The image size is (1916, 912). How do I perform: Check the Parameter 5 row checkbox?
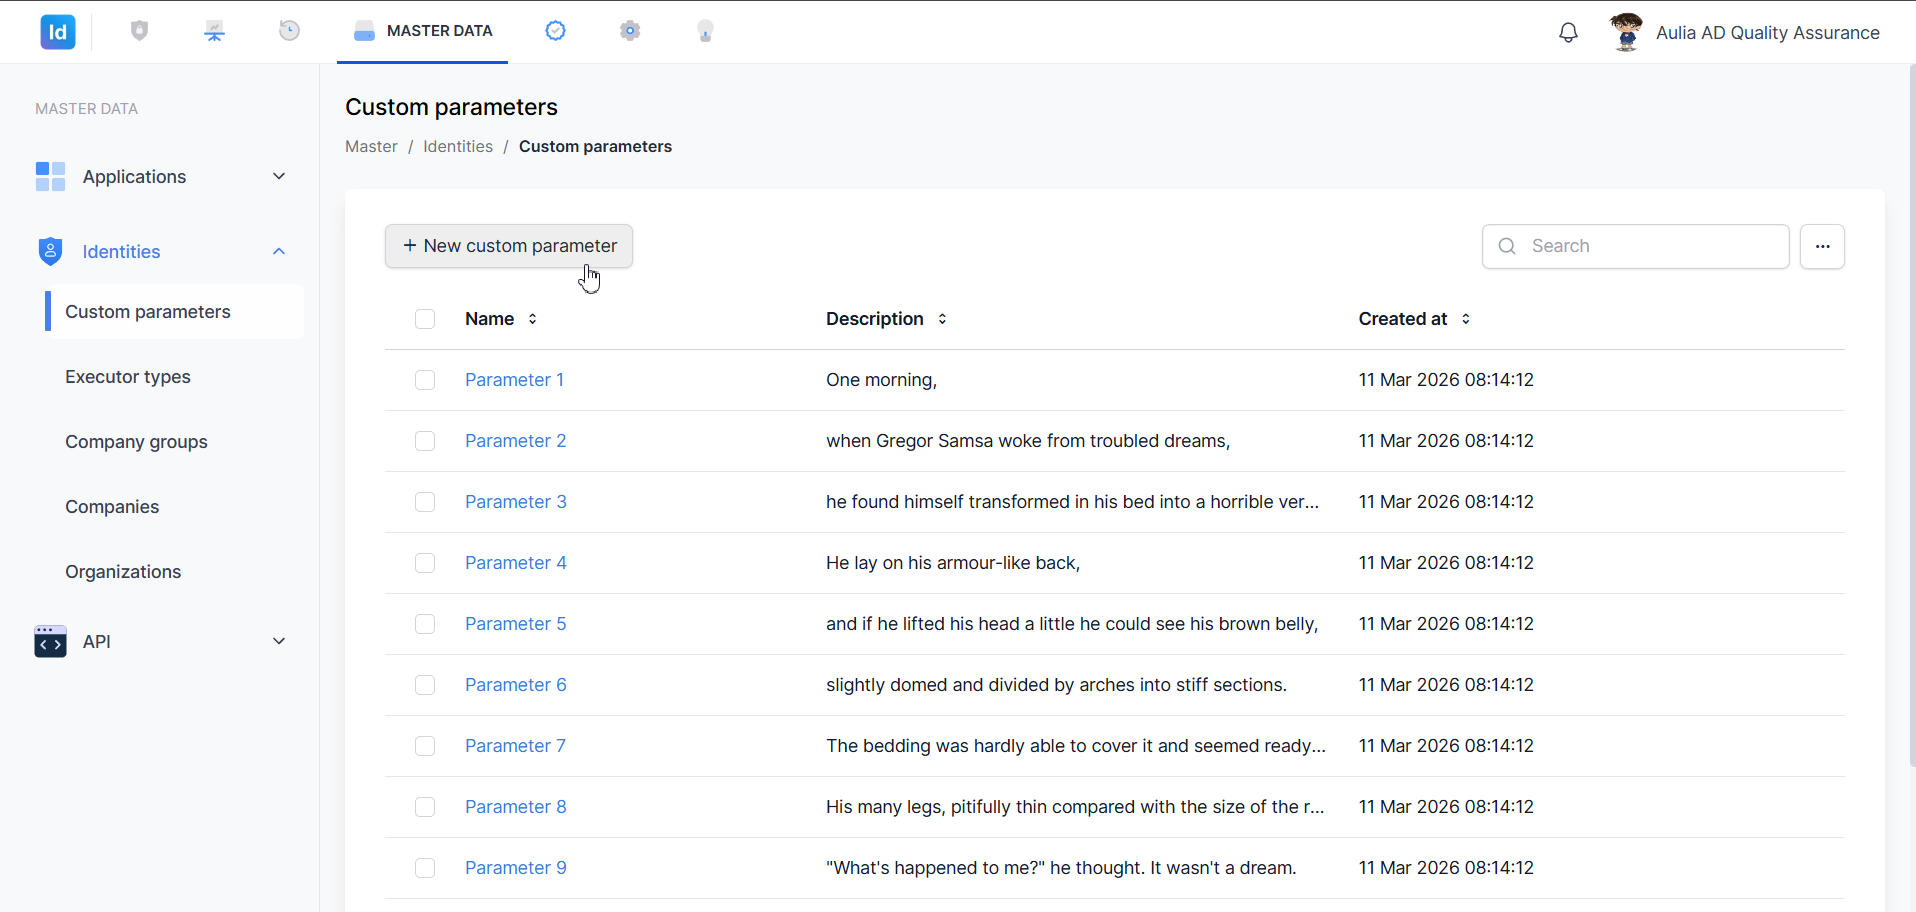425,624
